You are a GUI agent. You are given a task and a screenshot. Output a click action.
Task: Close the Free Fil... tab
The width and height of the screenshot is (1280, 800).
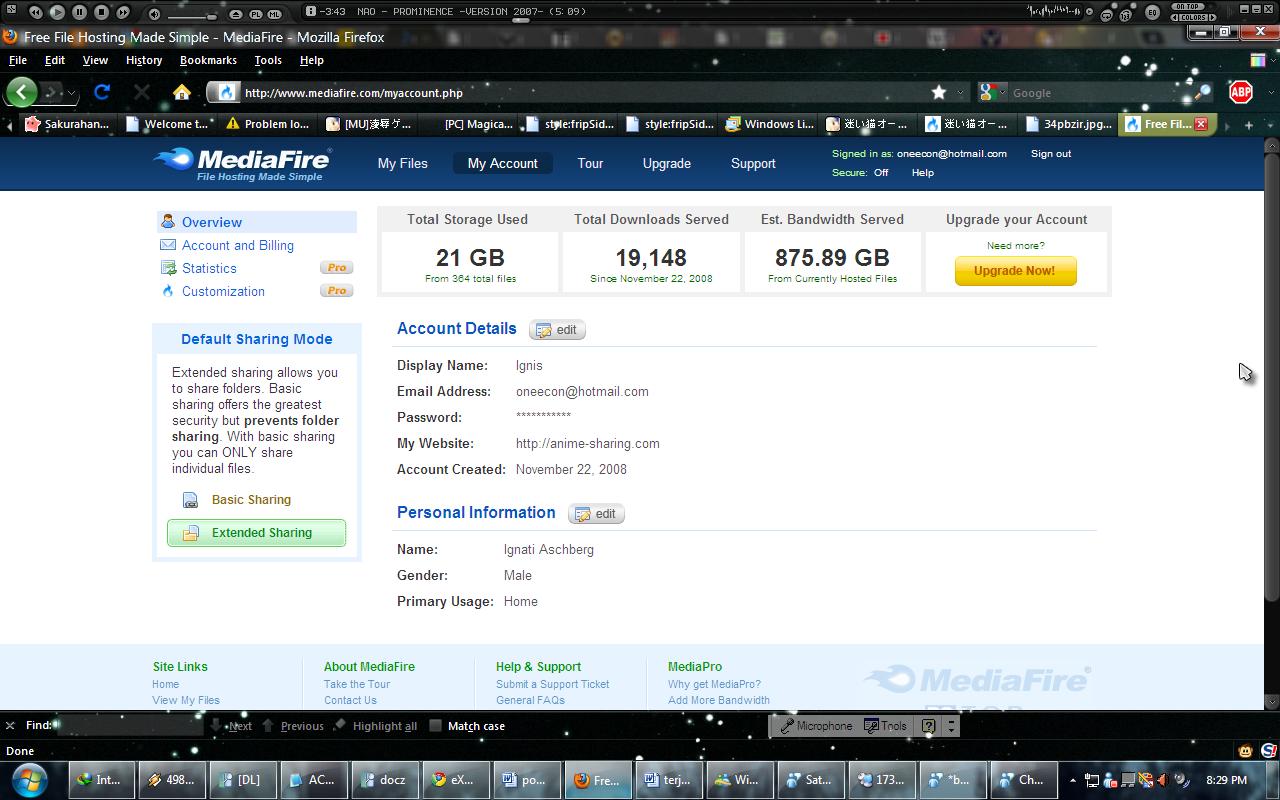[x=1201, y=124]
